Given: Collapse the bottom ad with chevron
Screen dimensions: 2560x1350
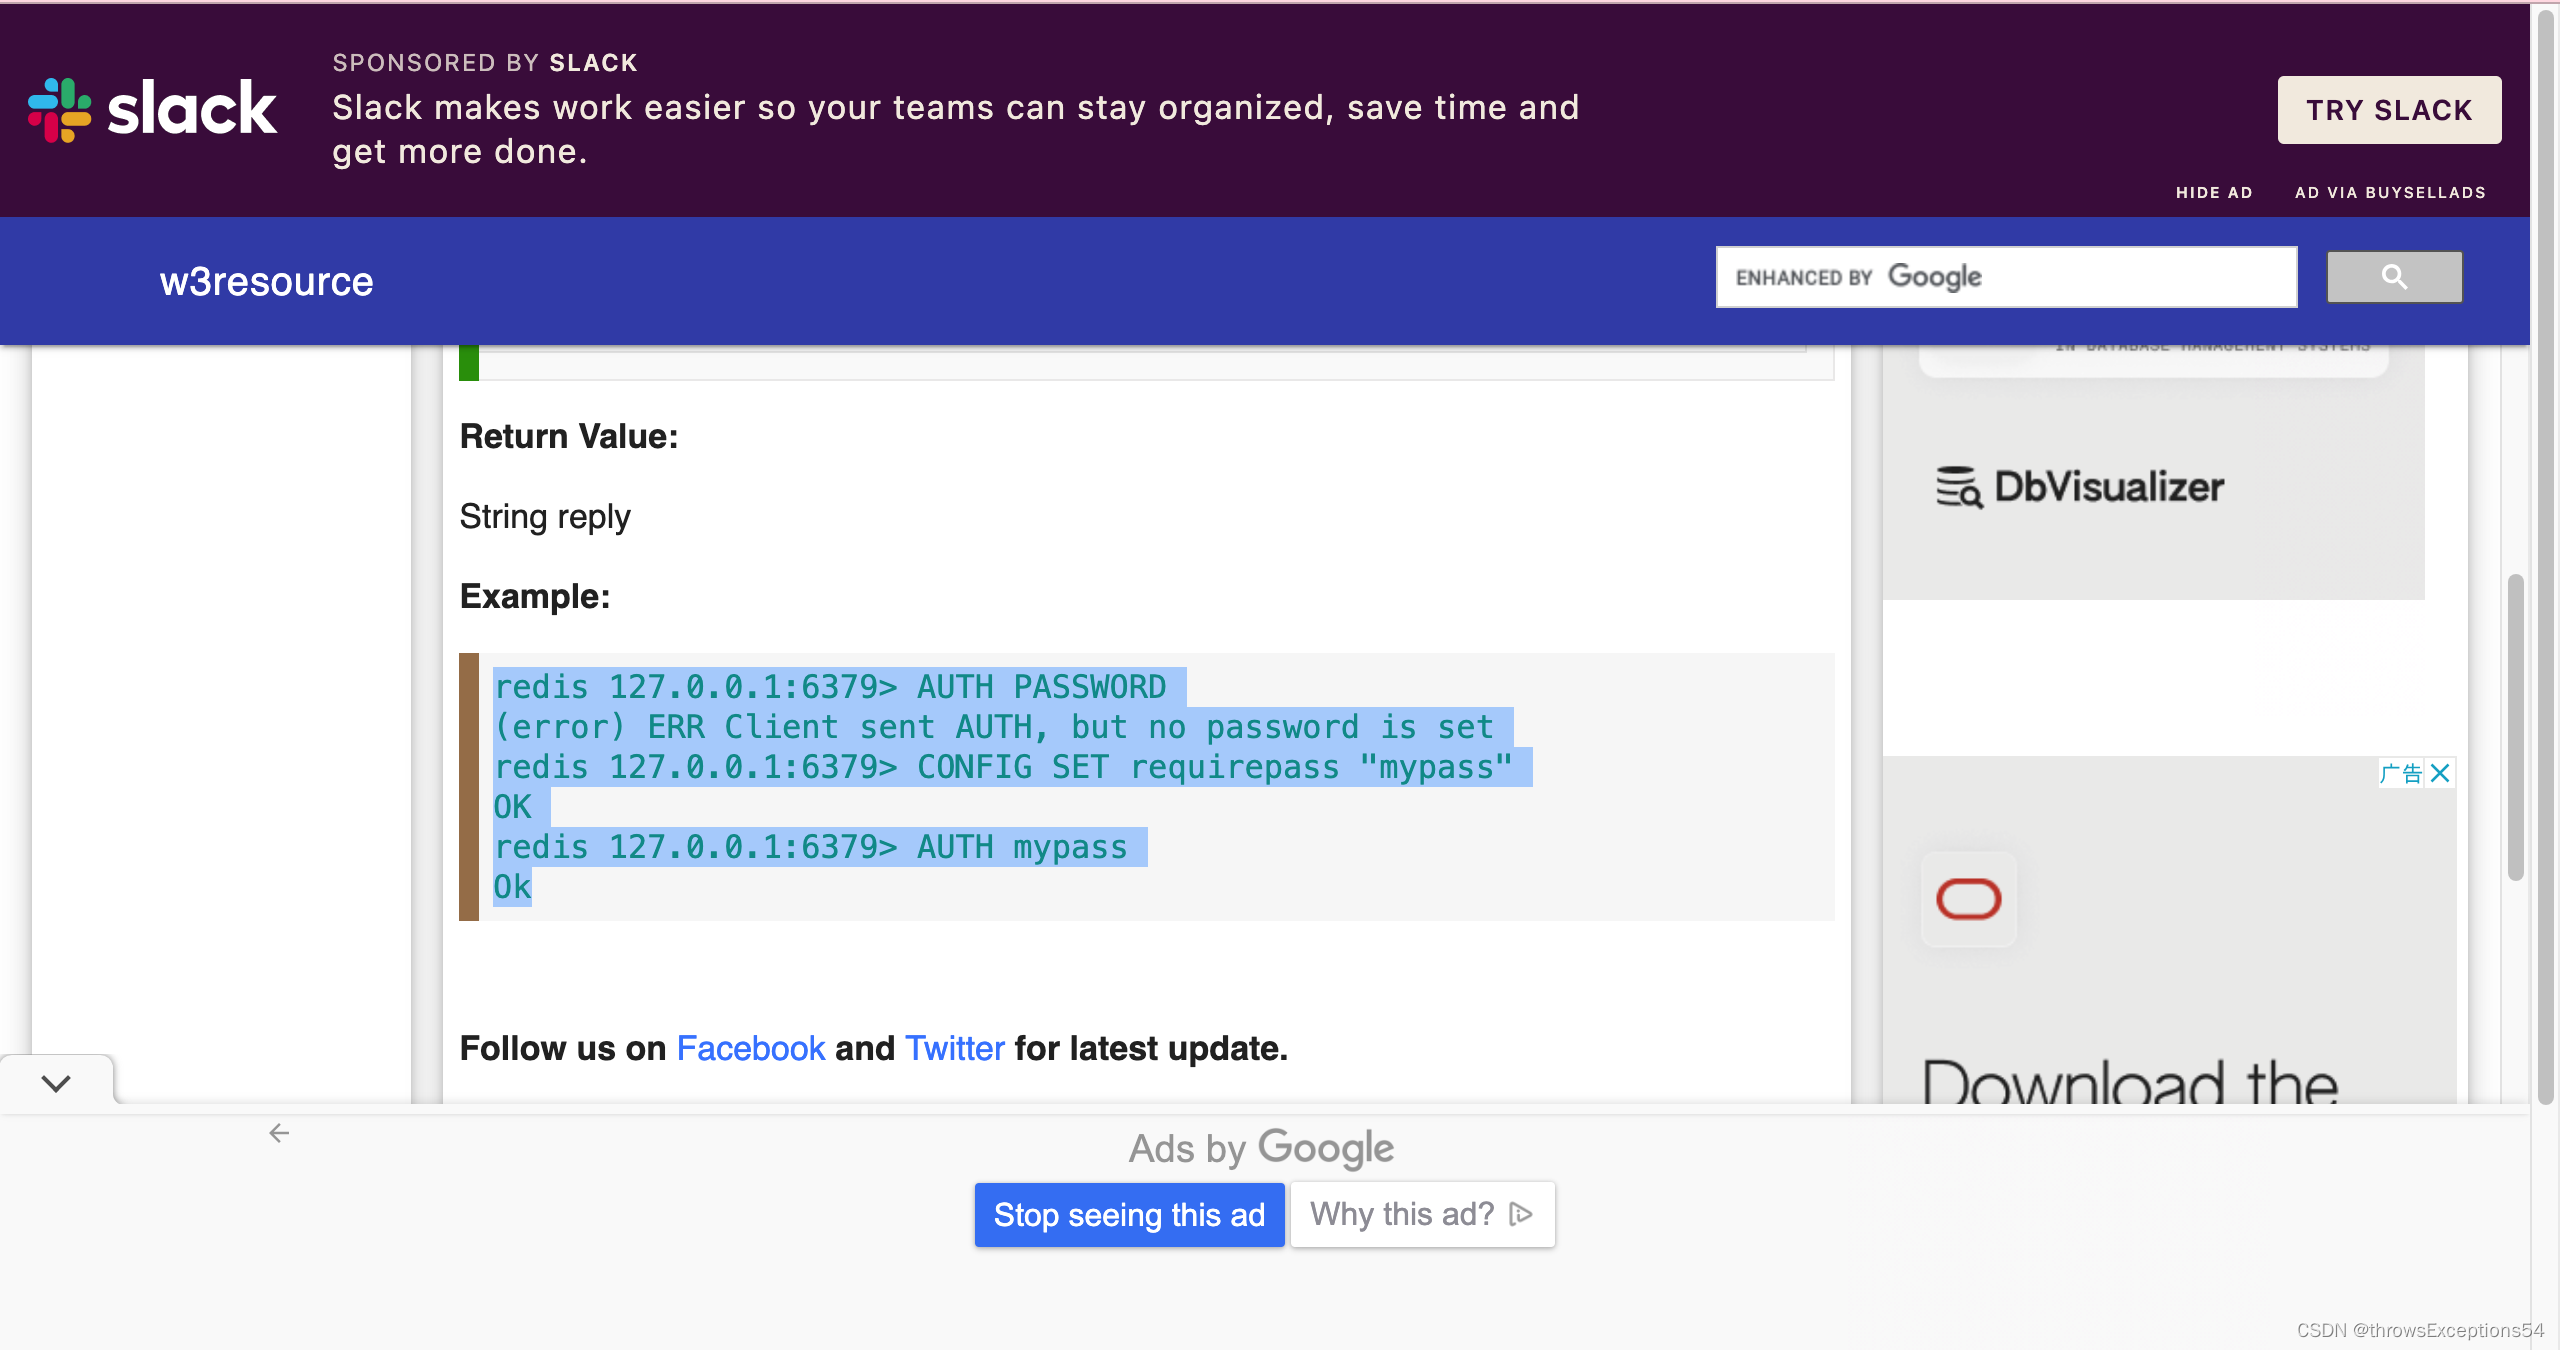Looking at the screenshot, I should pyautogui.click(x=56, y=1083).
